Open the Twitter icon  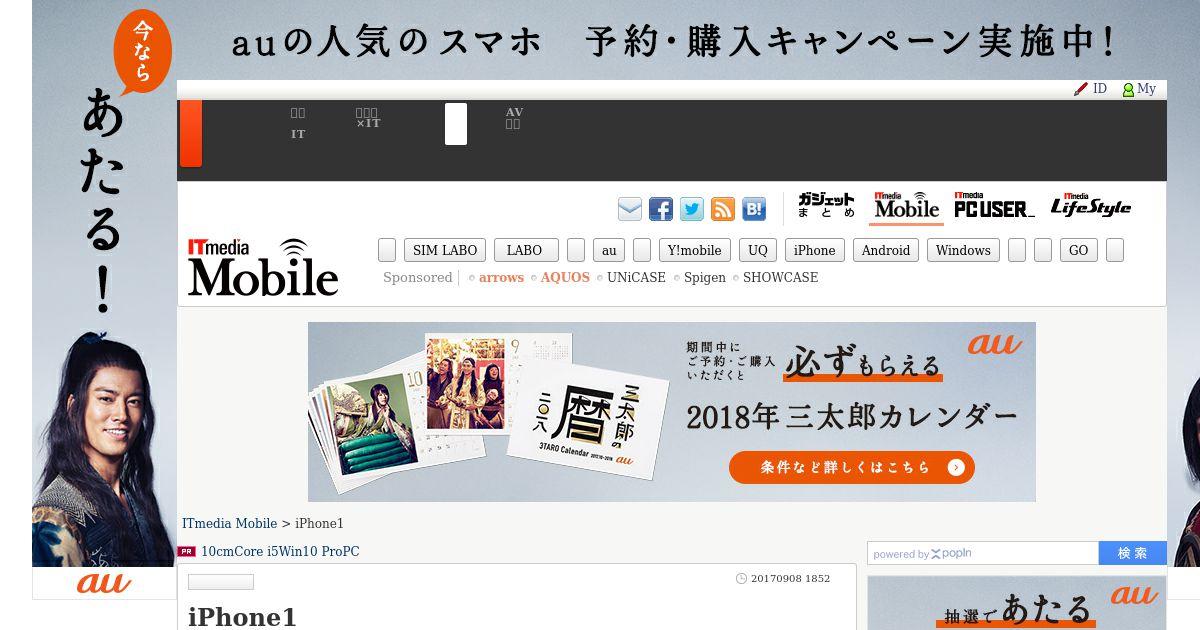pyautogui.click(x=692, y=209)
